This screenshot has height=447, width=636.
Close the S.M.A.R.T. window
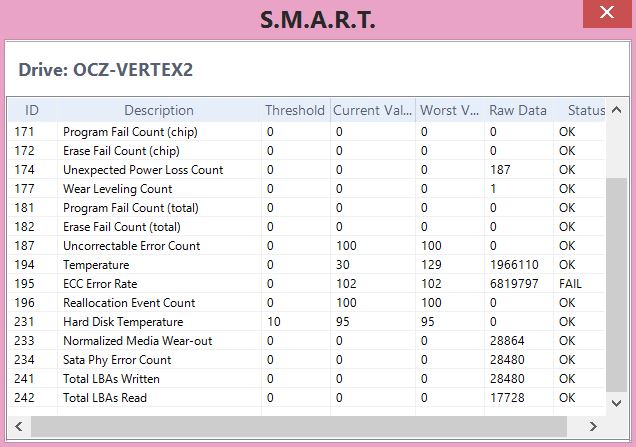click(606, 13)
